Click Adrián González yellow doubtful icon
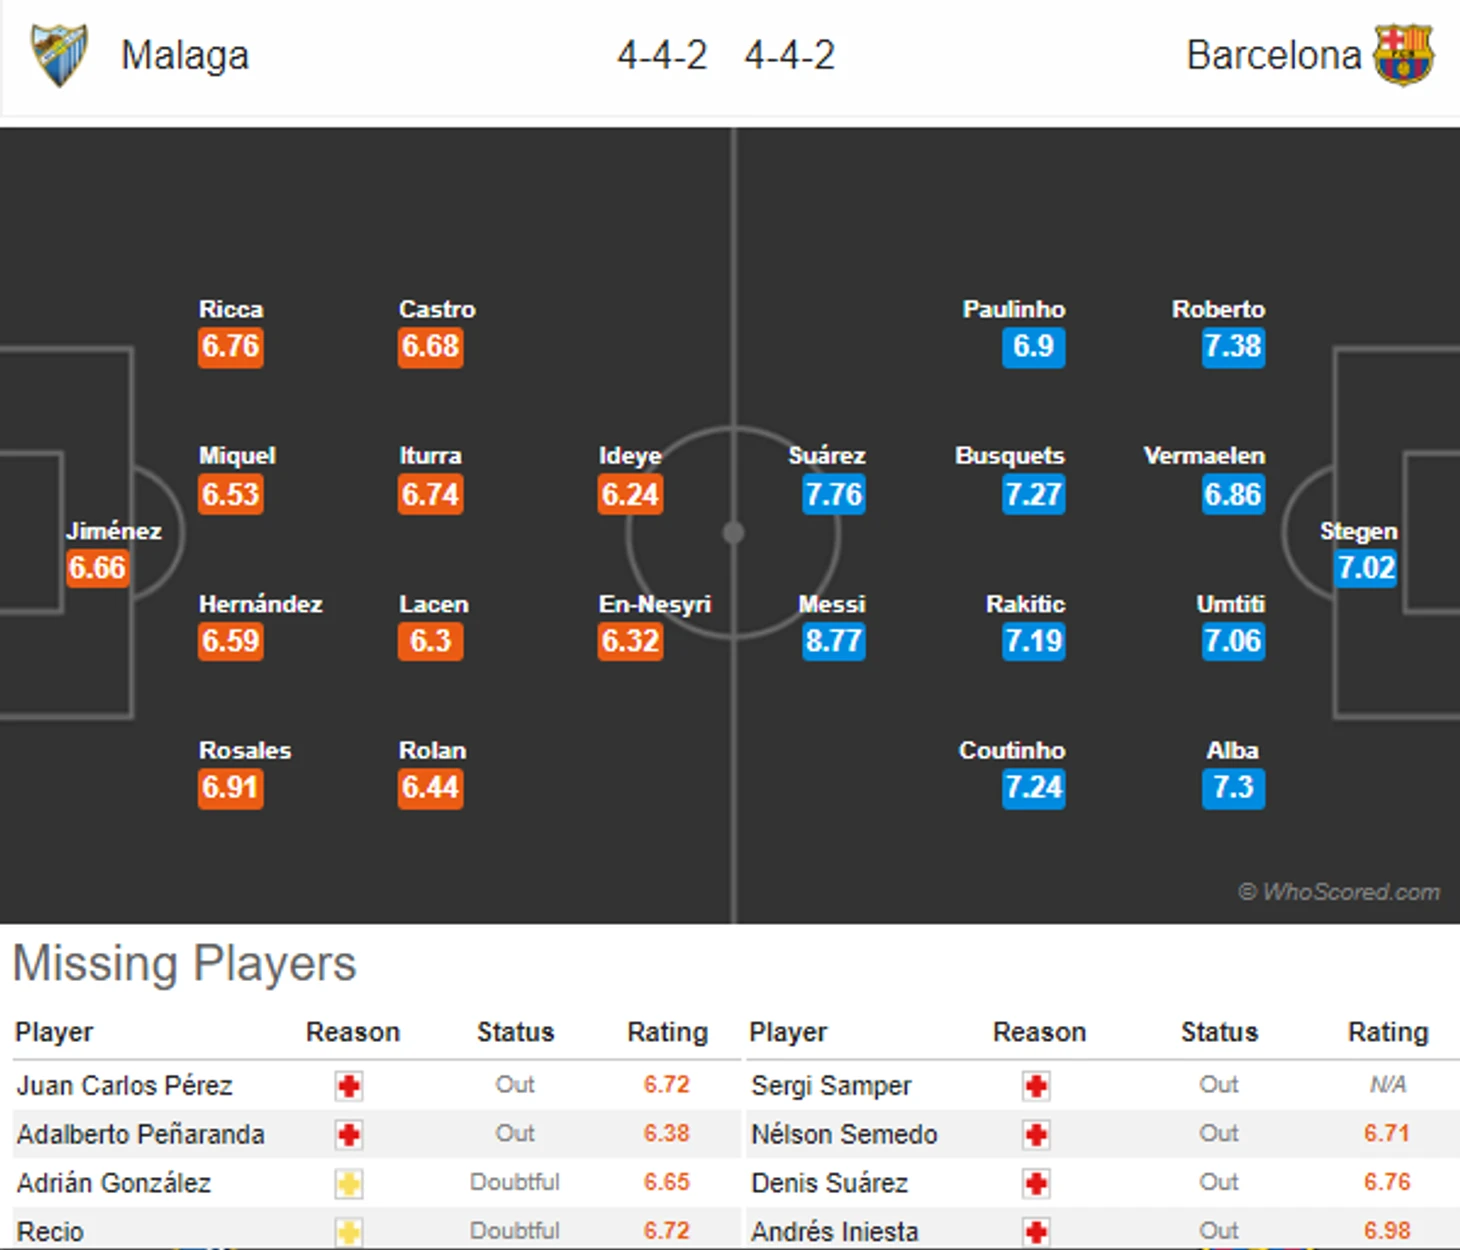This screenshot has height=1250, width=1460. pyautogui.click(x=348, y=1184)
